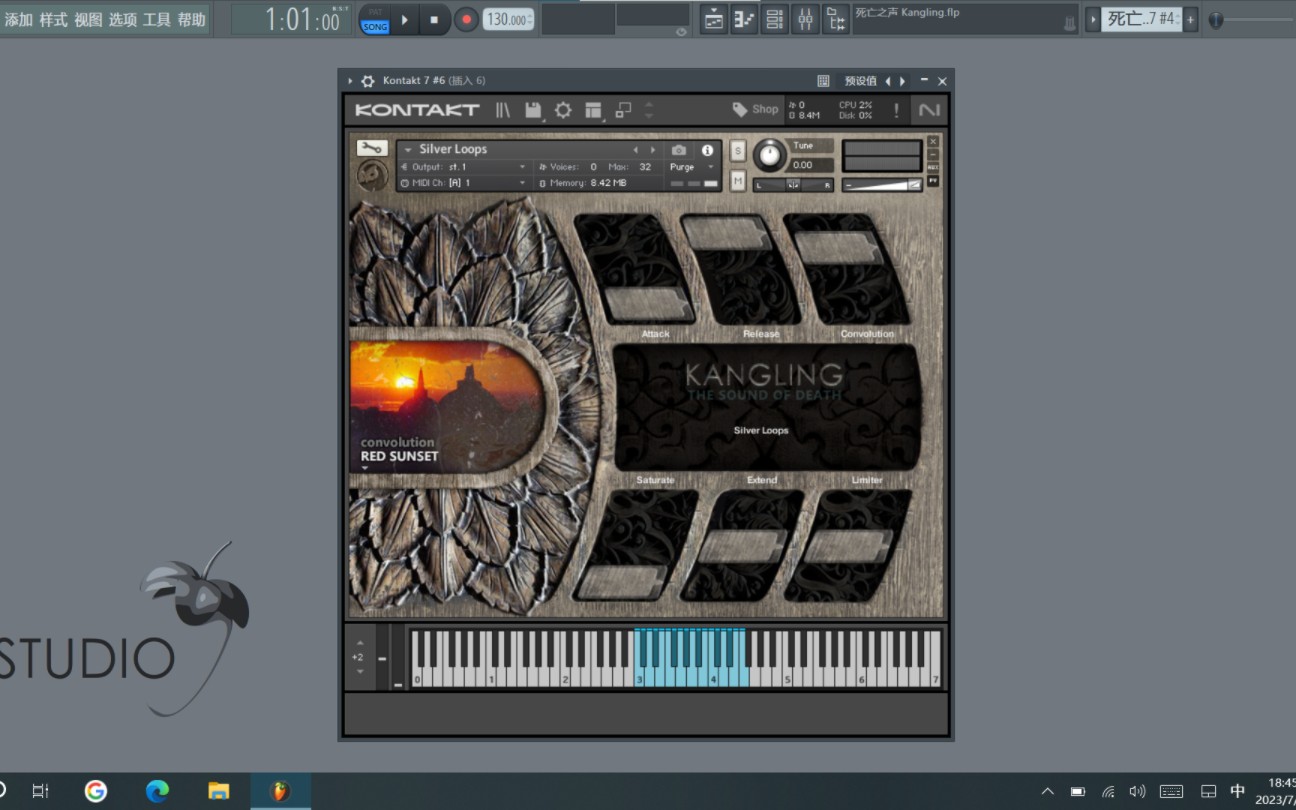Expand Silver Loops instrument name dropdown
The image size is (1296, 810).
(x=408, y=150)
